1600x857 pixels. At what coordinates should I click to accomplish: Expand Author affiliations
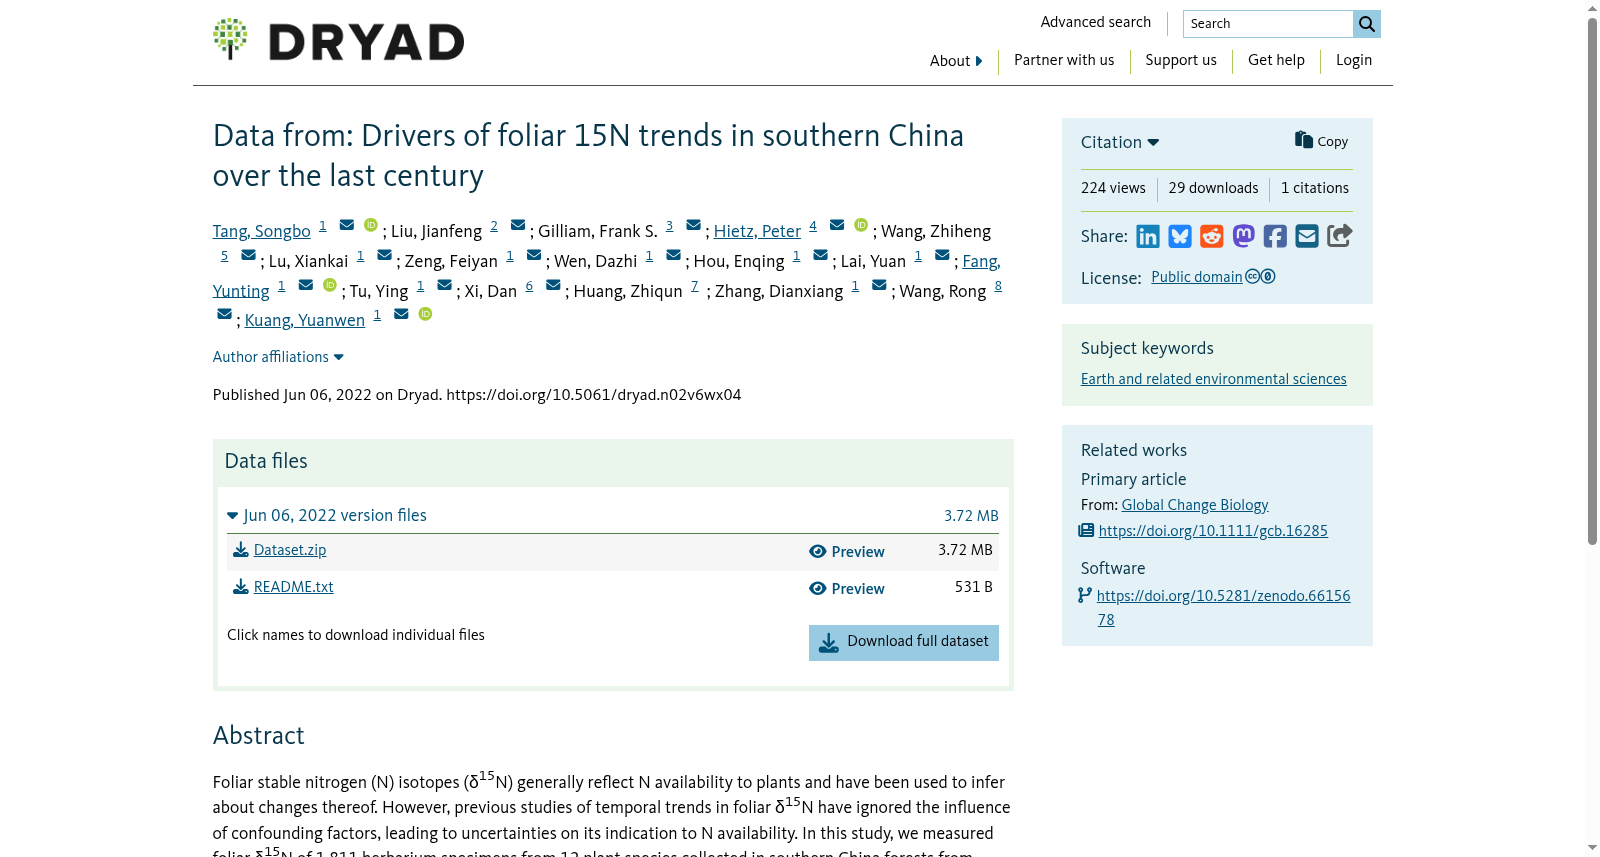(x=278, y=357)
